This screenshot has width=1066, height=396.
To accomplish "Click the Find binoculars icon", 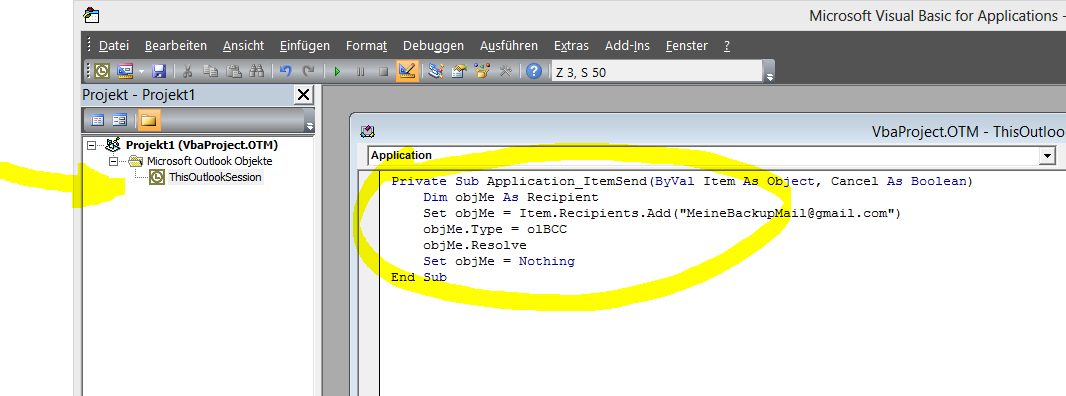I will 257,71.
